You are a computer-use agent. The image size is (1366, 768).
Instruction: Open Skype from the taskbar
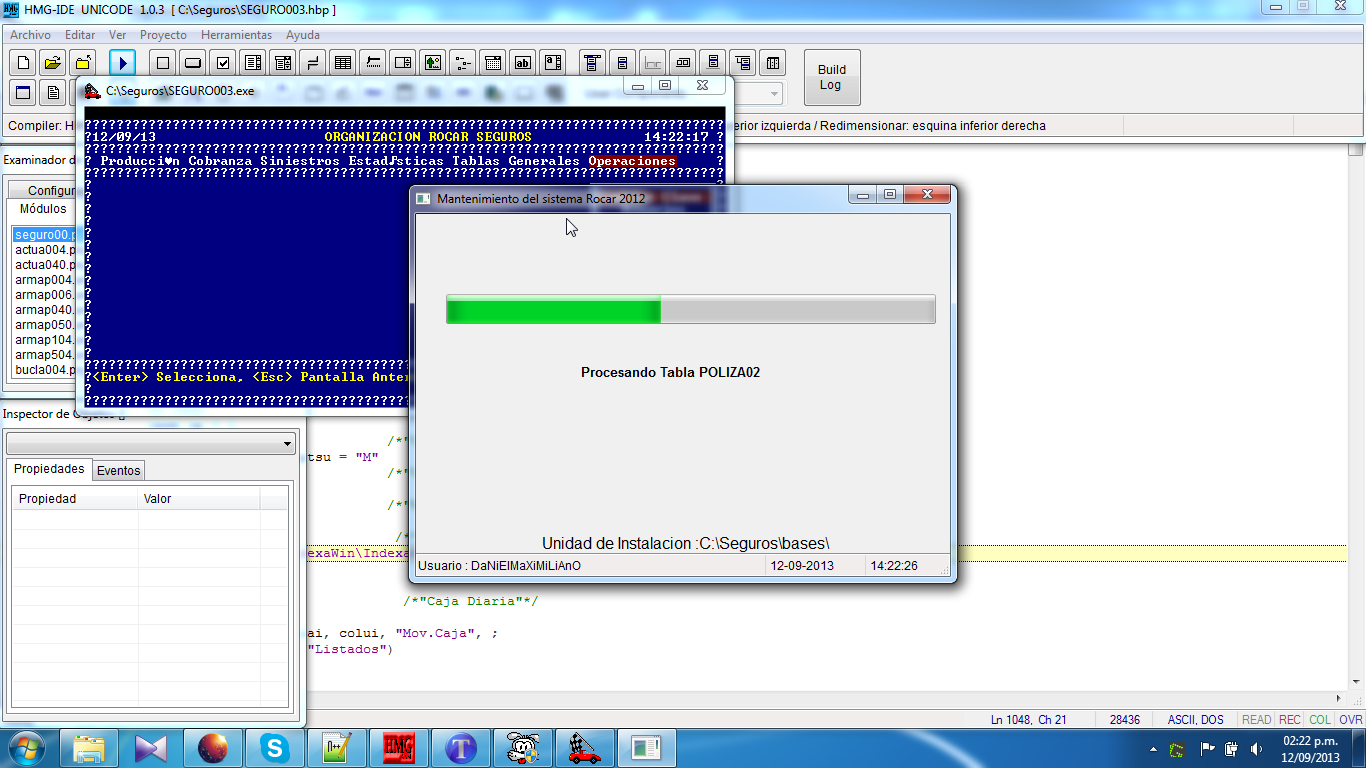[273, 747]
